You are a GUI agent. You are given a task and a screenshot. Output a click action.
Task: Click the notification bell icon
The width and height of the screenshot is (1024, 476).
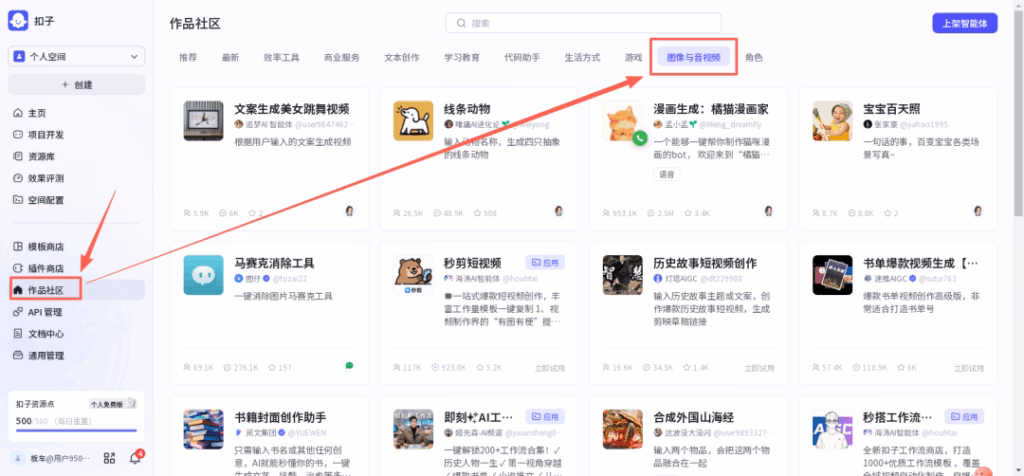pos(136,458)
